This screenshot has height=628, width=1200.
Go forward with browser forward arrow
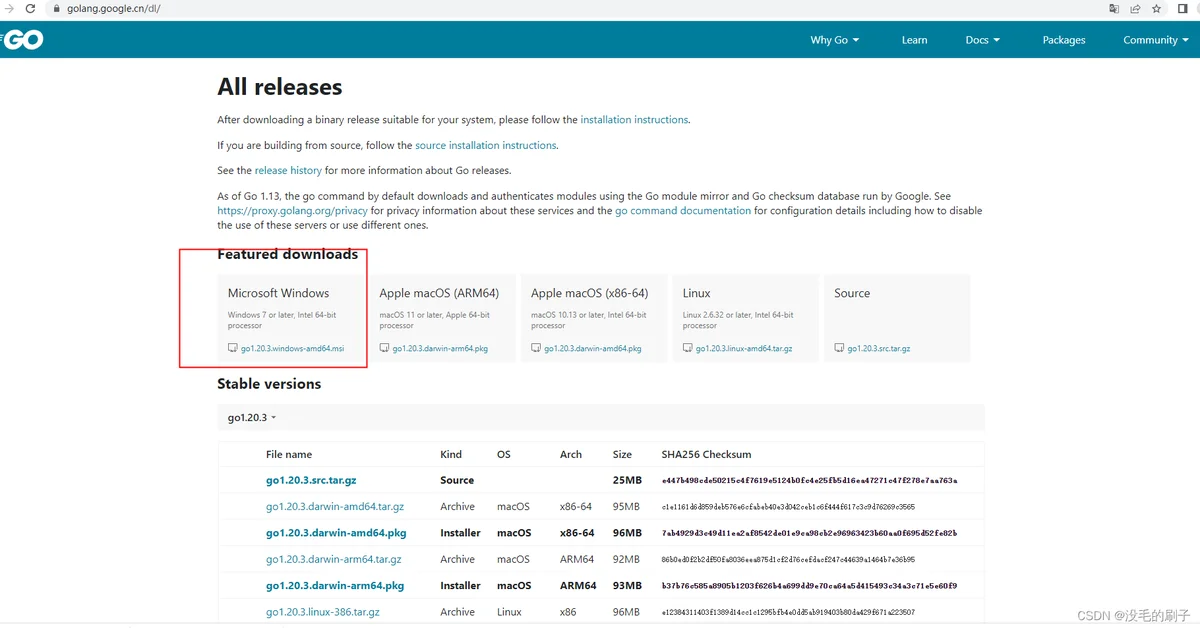click(x=8, y=8)
